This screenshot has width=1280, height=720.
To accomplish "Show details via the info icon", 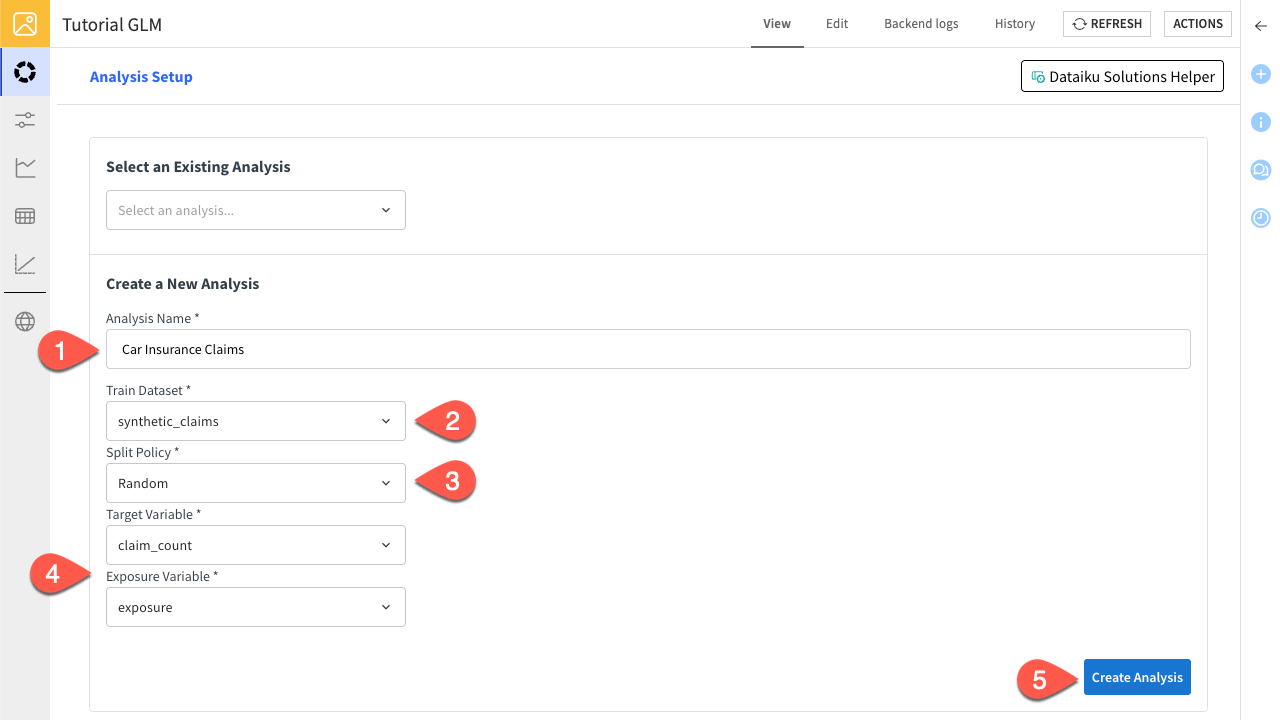I will [x=1261, y=122].
